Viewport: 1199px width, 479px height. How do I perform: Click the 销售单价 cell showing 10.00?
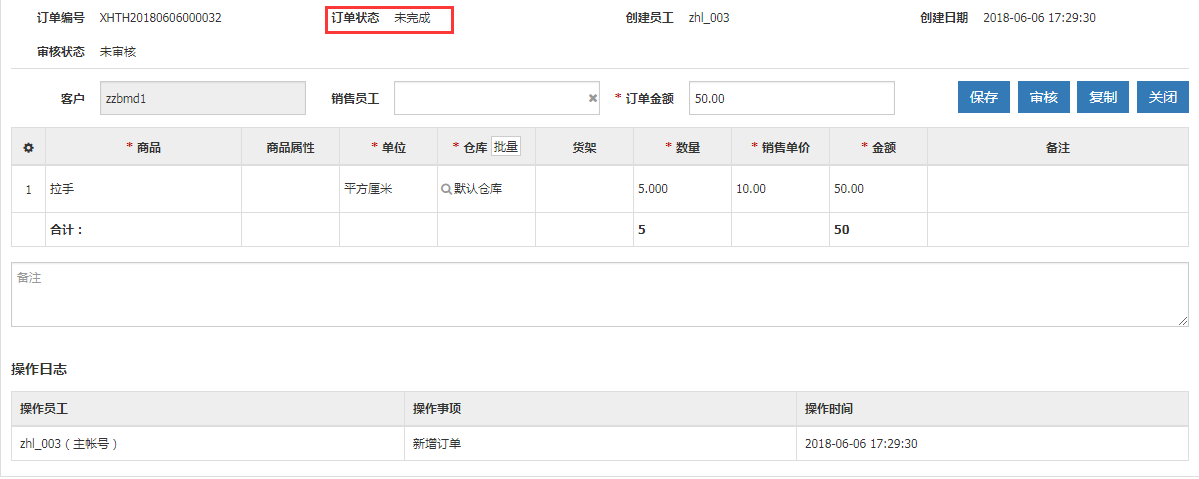click(780, 189)
